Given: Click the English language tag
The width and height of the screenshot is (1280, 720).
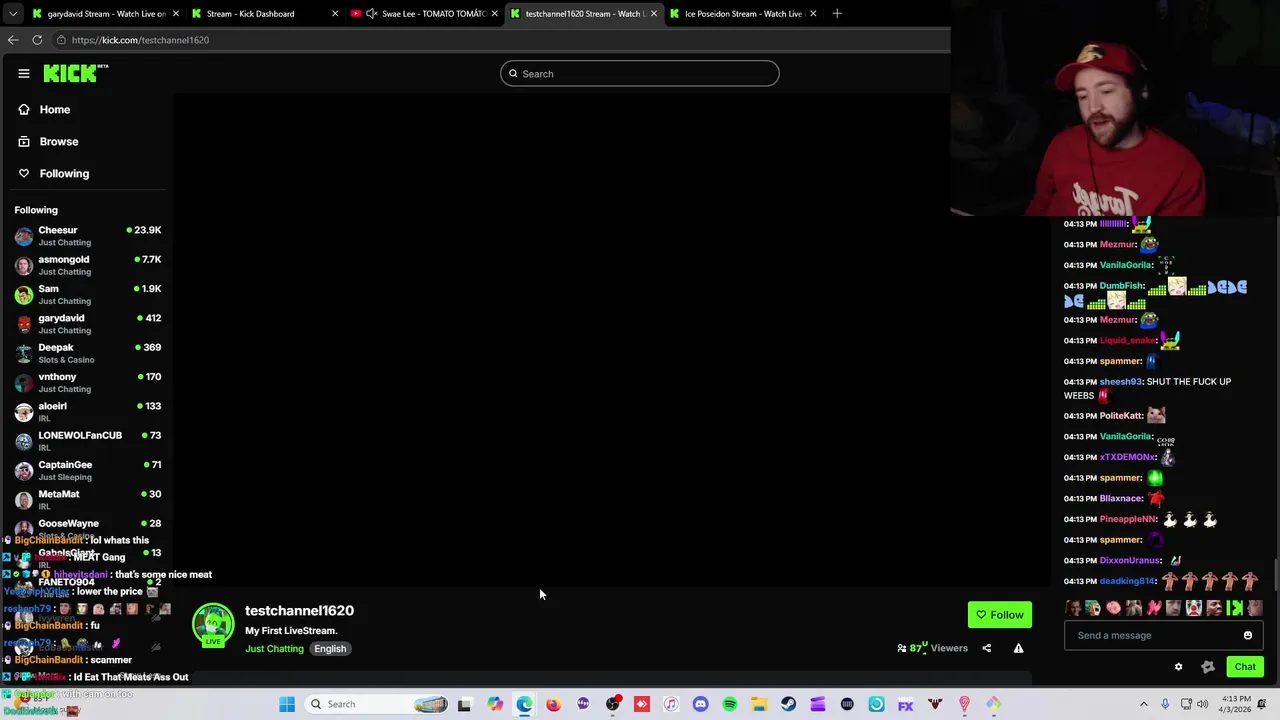Looking at the screenshot, I should click(x=330, y=649).
